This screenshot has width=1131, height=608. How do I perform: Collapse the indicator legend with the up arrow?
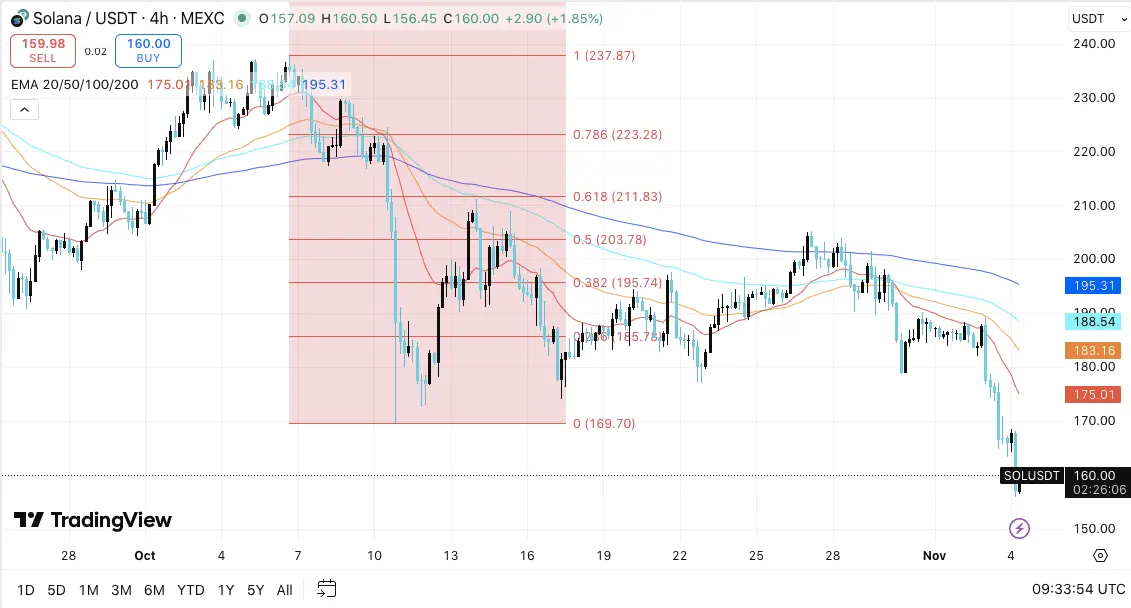click(x=23, y=109)
